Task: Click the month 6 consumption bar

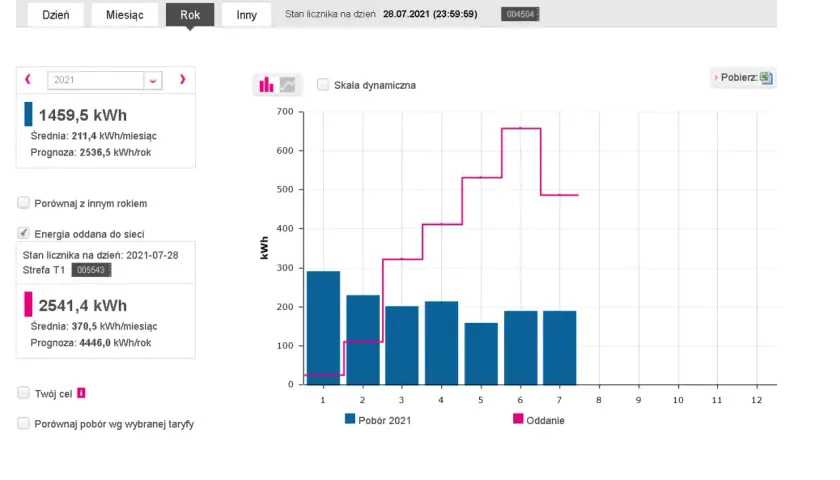Action: 520,348
